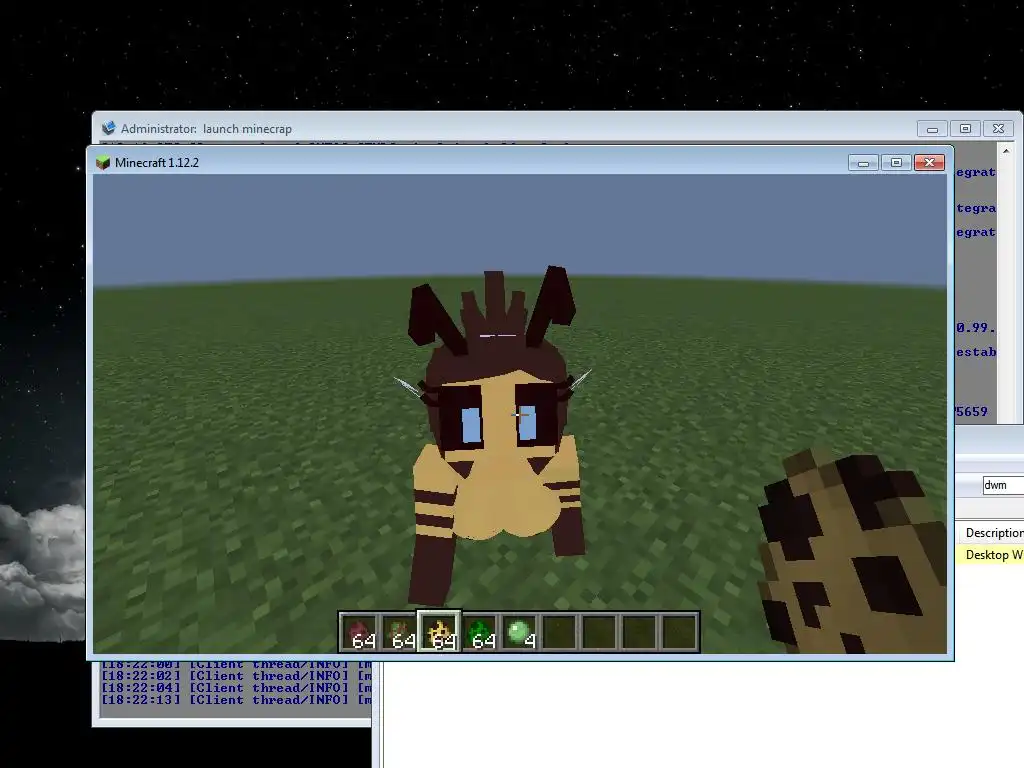
Task: Select the highlighted Desktop W row
Action: coord(991,554)
